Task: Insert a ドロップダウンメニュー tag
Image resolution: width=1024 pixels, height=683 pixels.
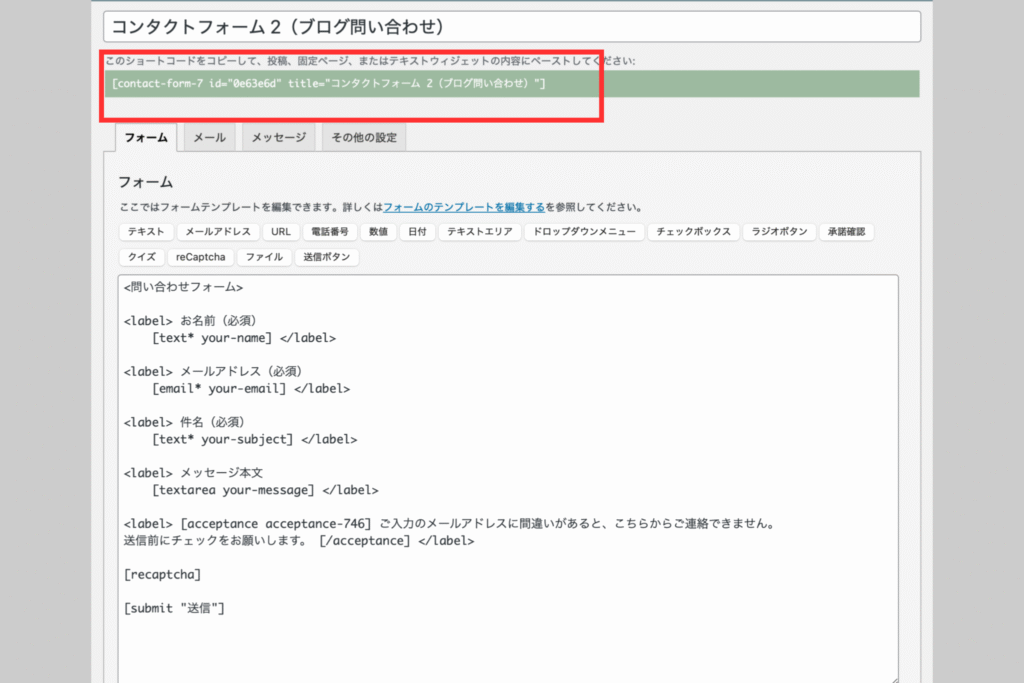Action: [584, 232]
